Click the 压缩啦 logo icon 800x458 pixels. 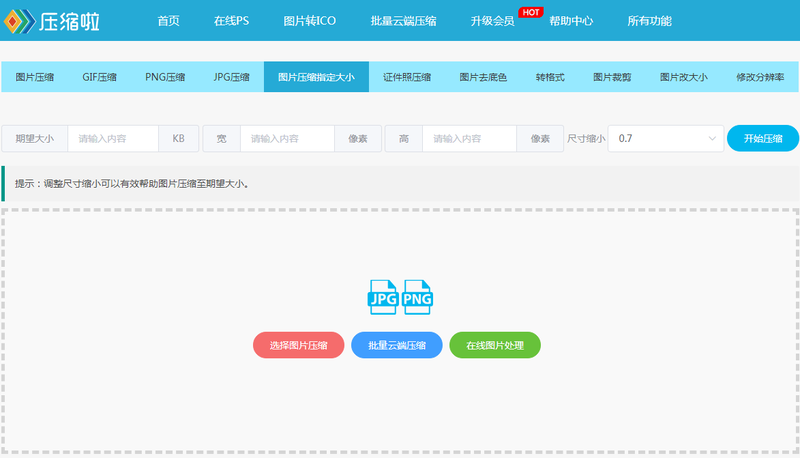pos(19,21)
